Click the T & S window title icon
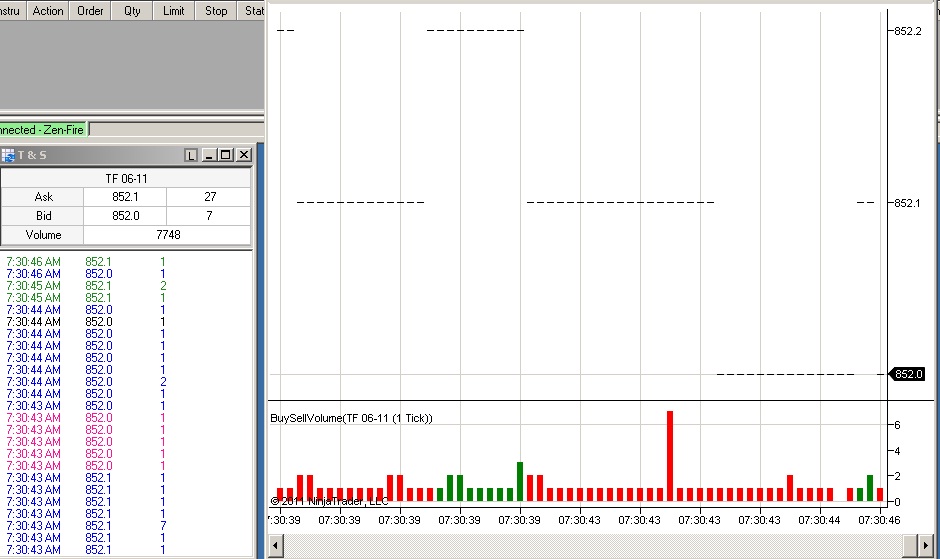 (8, 155)
